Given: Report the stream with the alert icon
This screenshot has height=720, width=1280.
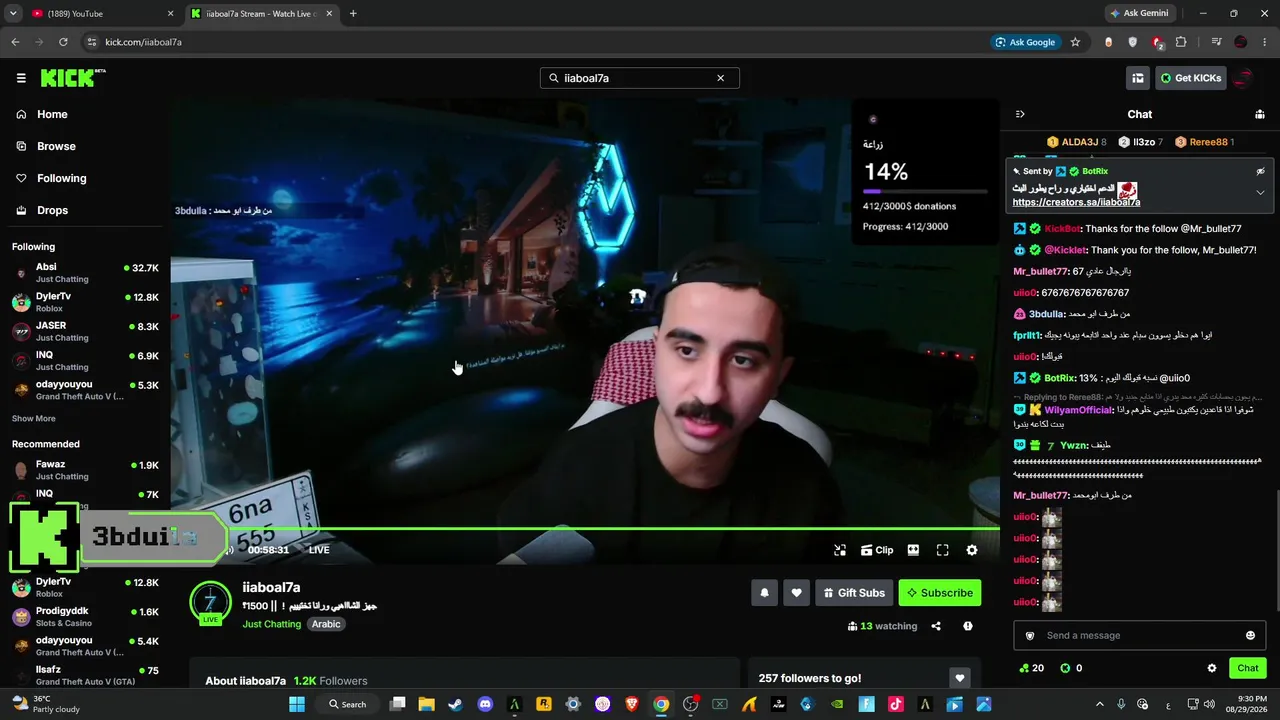Looking at the screenshot, I should [968, 626].
